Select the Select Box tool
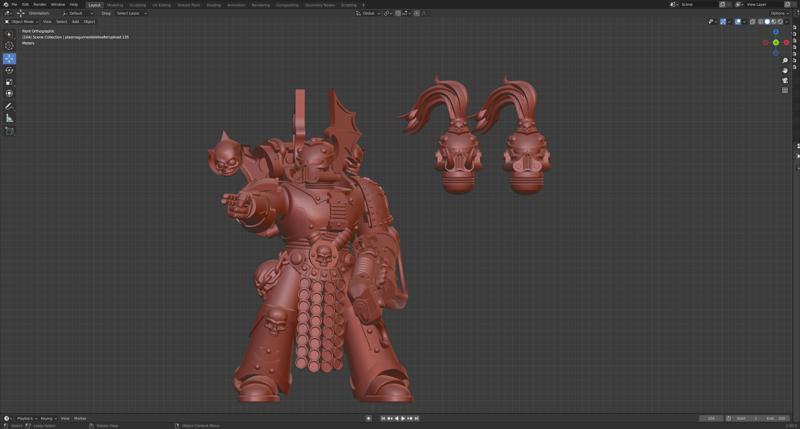 [x=9, y=34]
